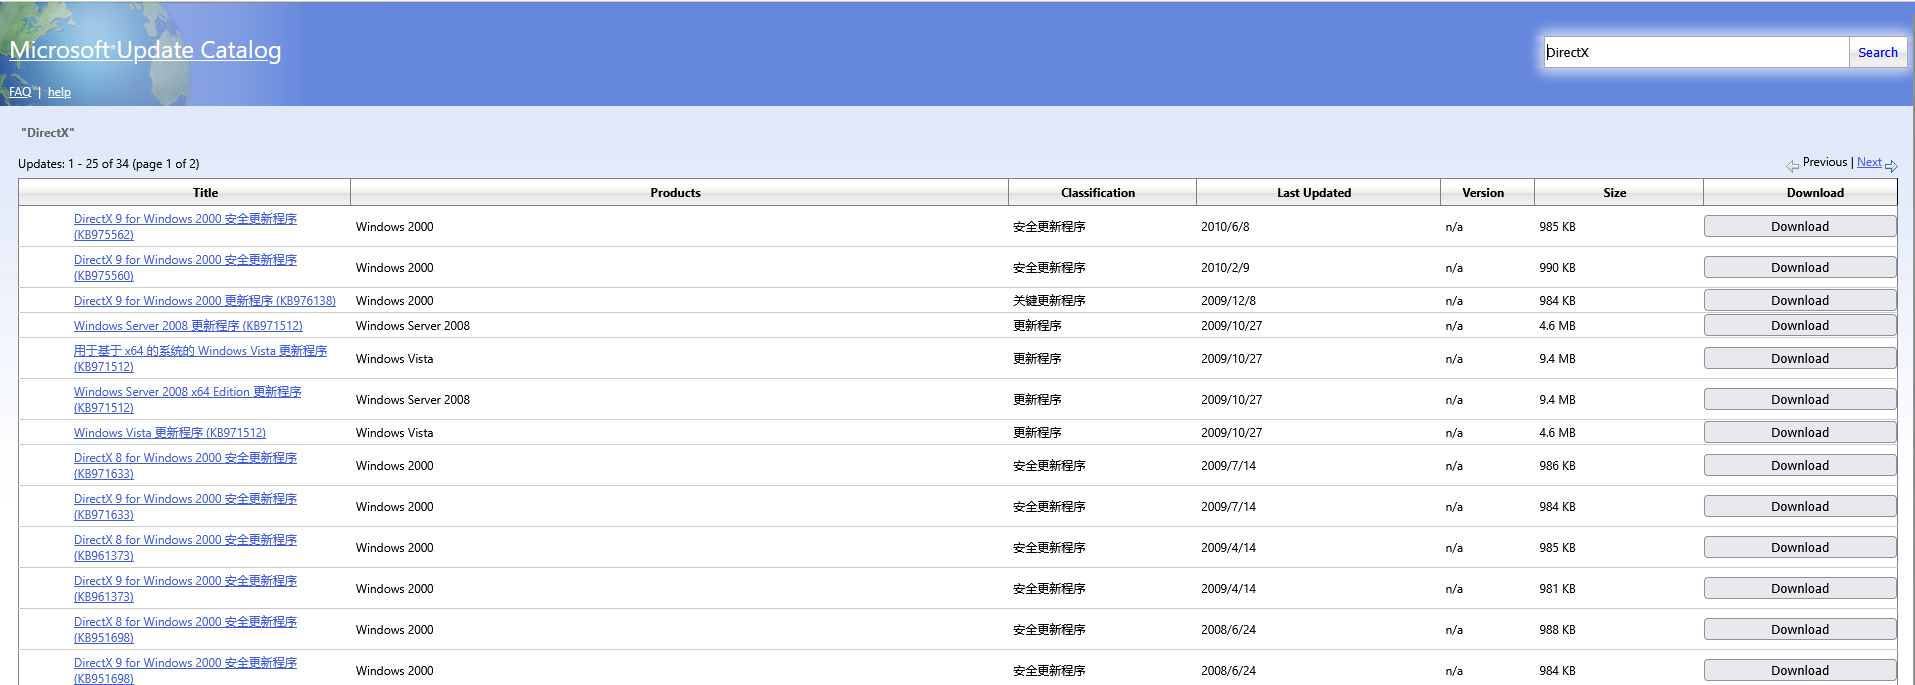Open the help link
The width and height of the screenshot is (1915, 685).
(59, 92)
